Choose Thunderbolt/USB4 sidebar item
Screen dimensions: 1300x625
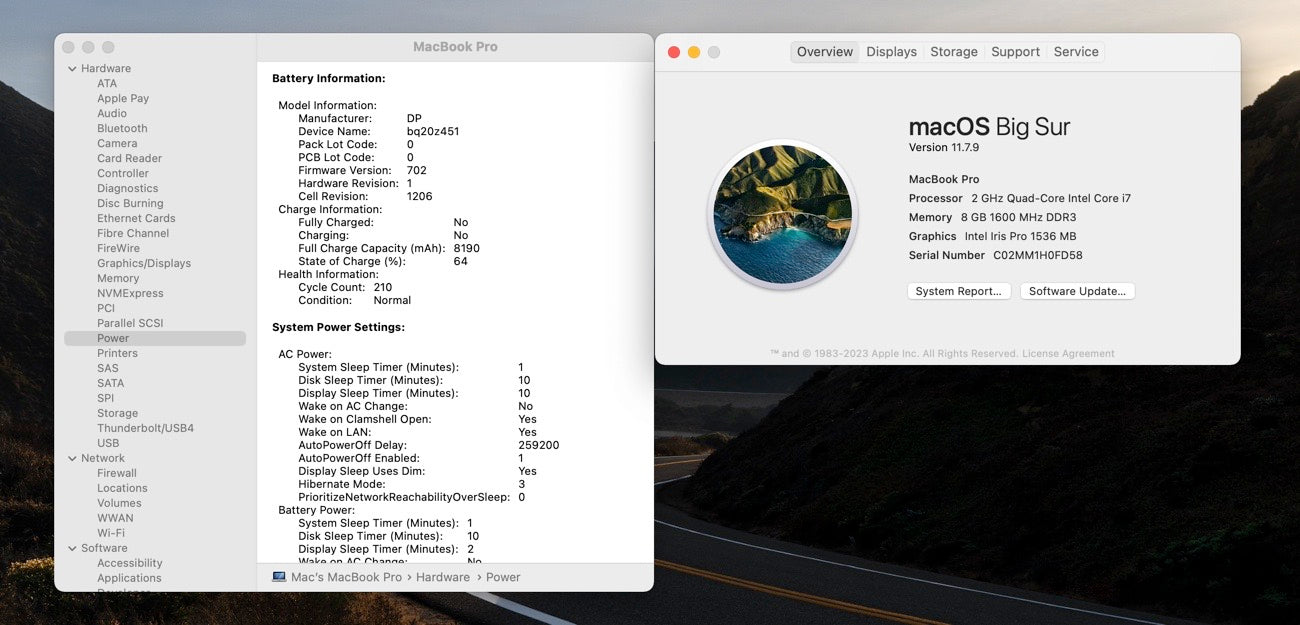point(145,429)
